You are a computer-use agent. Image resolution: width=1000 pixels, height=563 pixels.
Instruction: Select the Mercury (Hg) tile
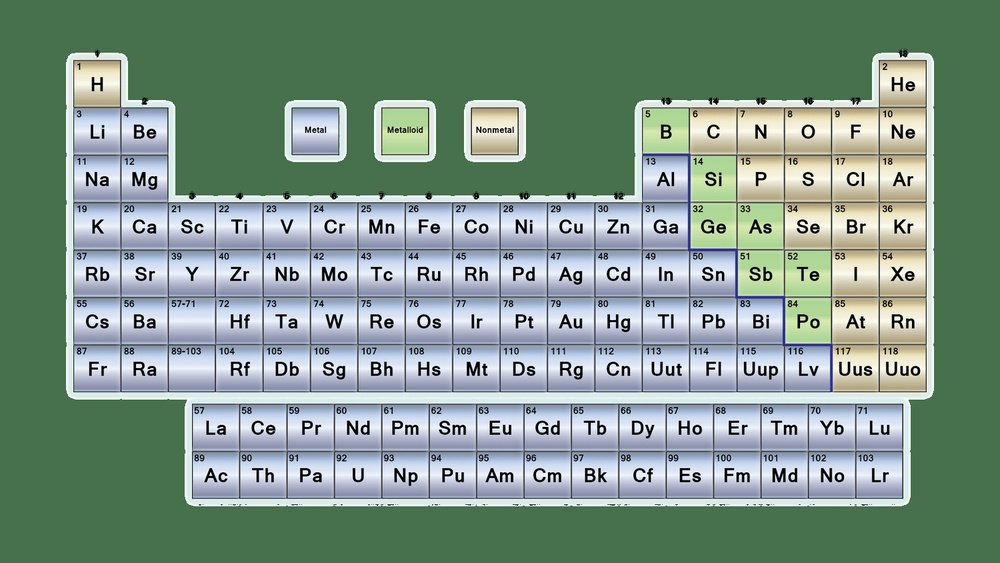pyautogui.click(x=619, y=321)
